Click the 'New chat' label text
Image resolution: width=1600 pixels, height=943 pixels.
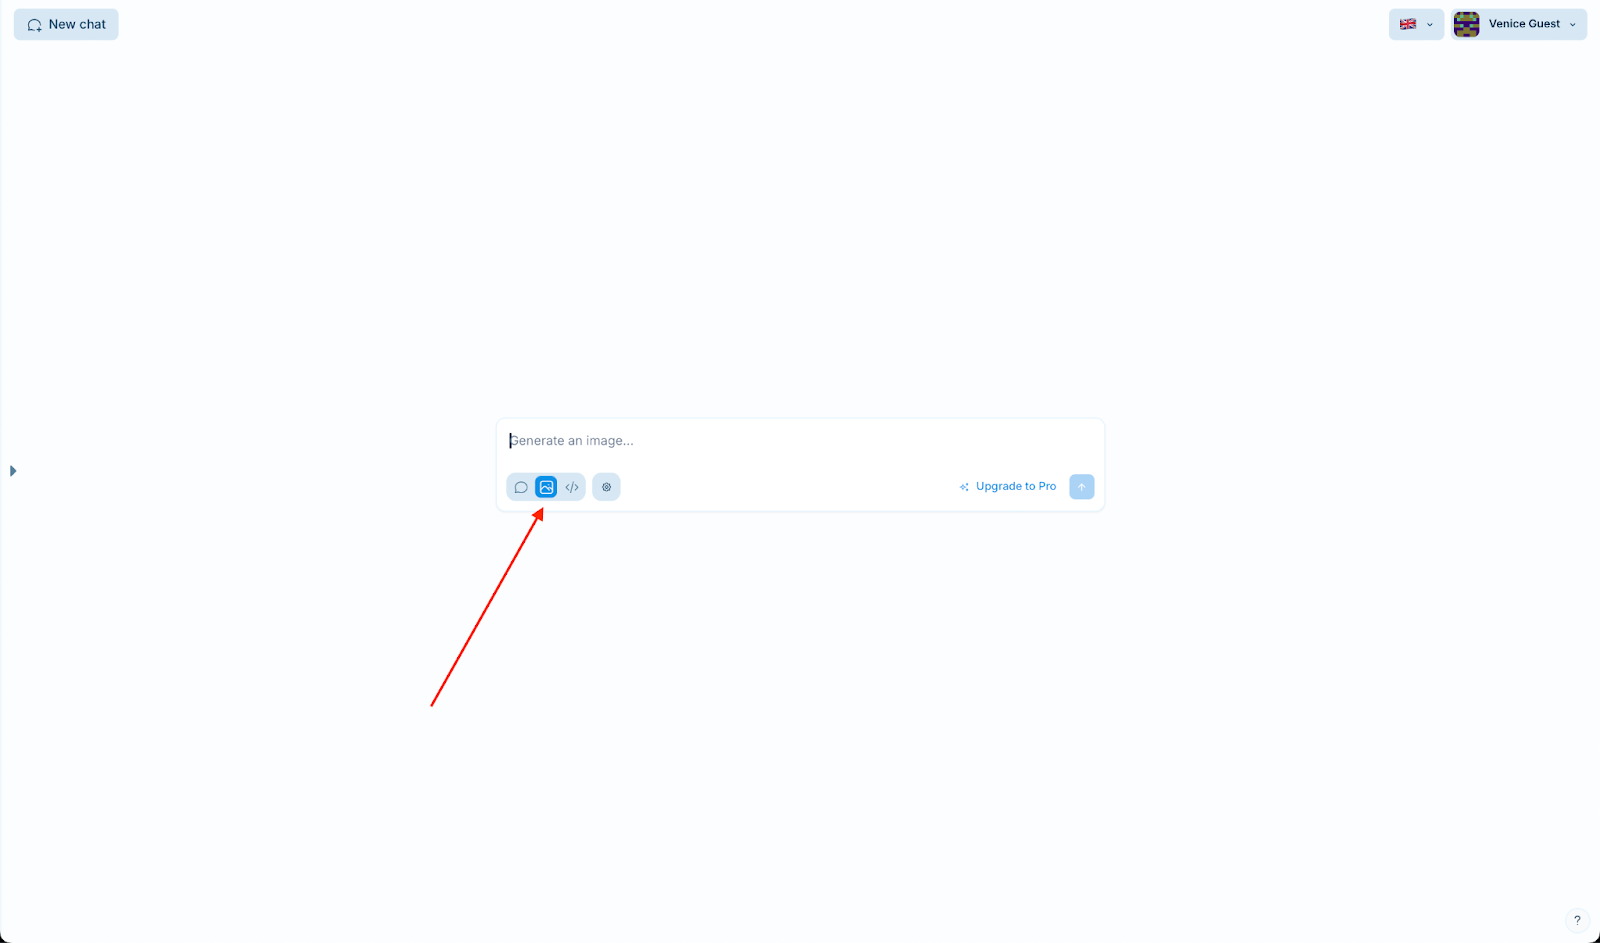pos(77,24)
